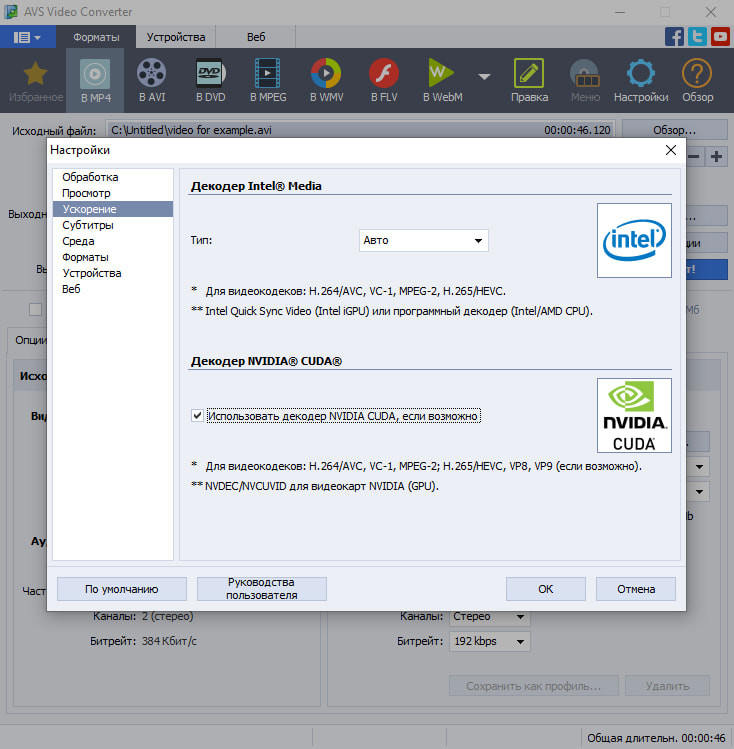Click the Отмена button
The image size is (734, 749).
[x=635, y=589]
